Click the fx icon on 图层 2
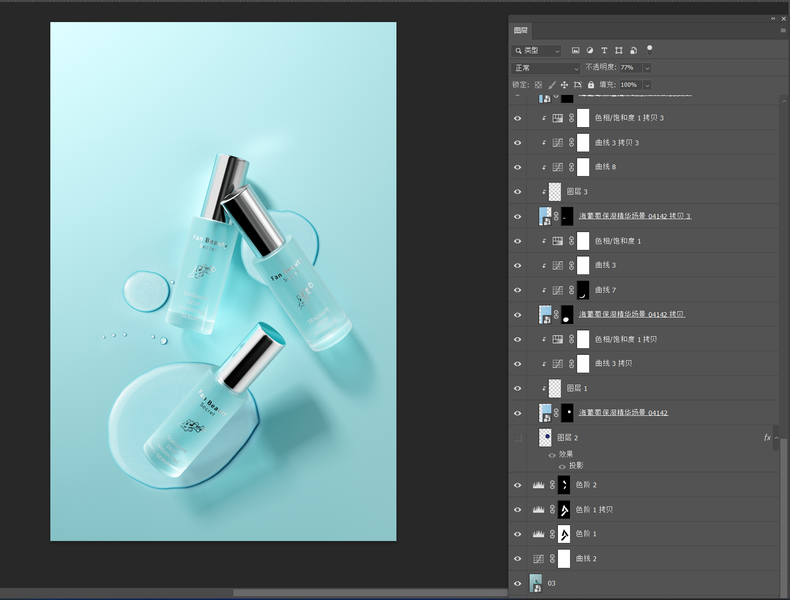 [767, 437]
